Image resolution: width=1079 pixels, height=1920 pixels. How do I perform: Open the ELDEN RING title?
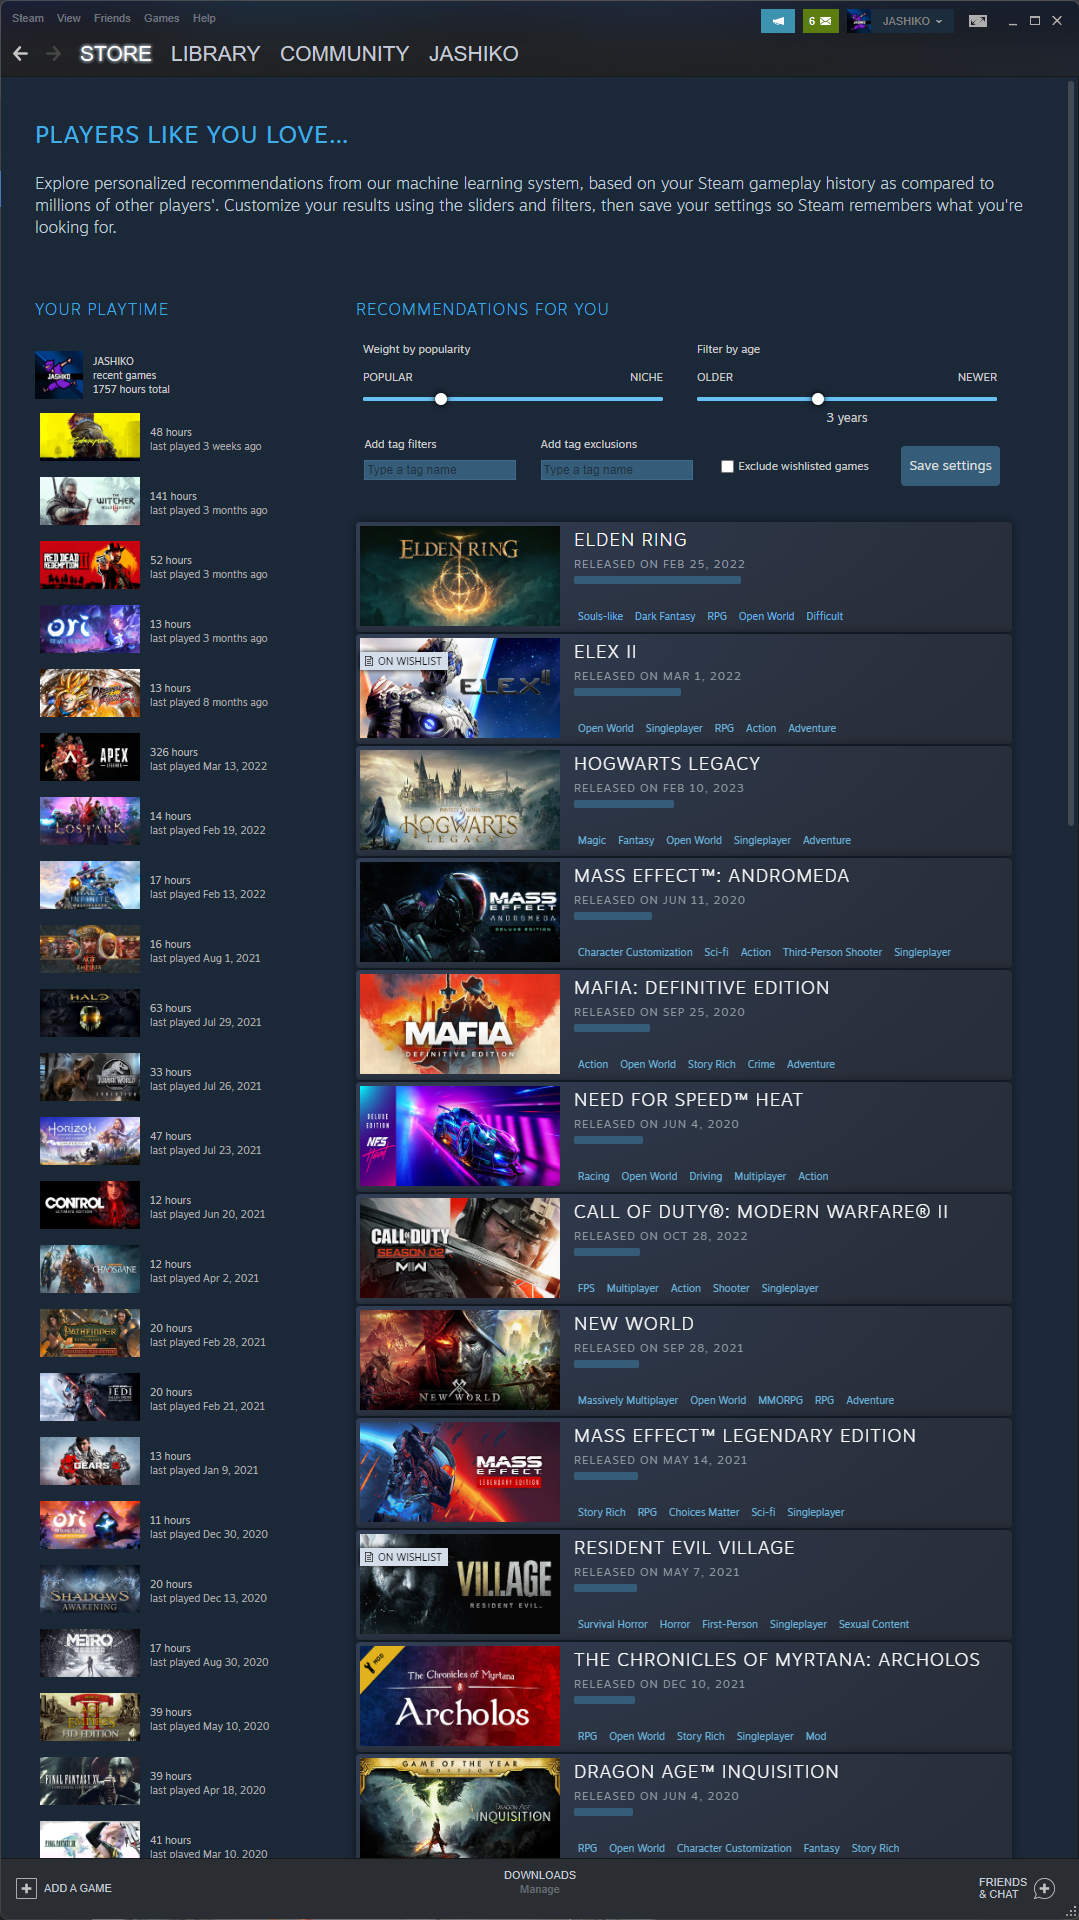[x=630, y=540]
